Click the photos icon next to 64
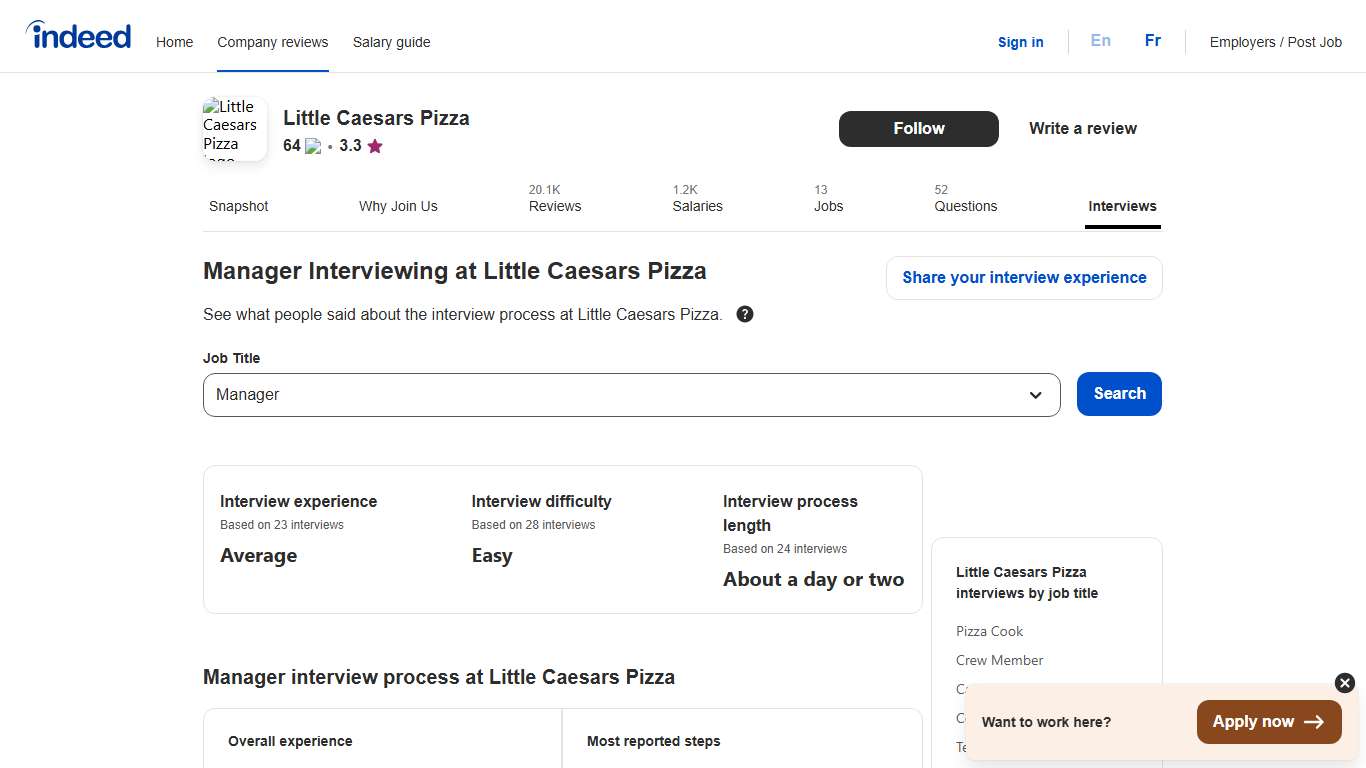Viewport: 1366px width, 768px height. pos(313,145)
